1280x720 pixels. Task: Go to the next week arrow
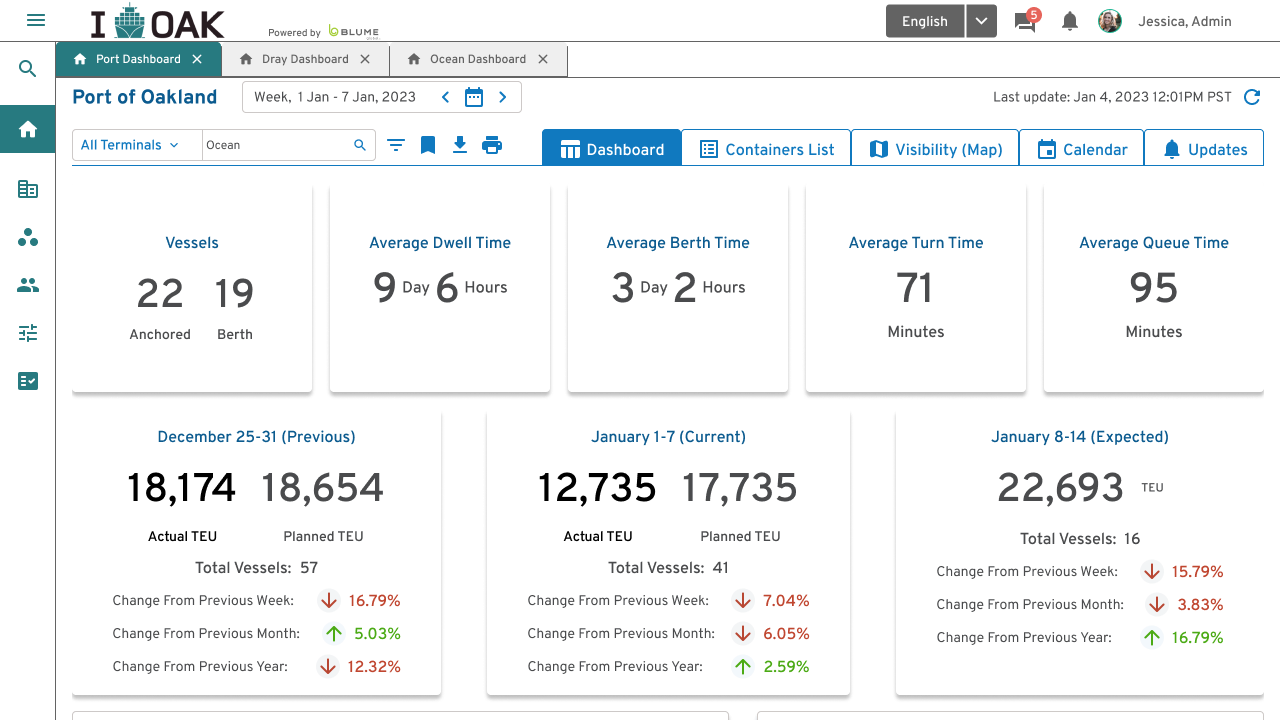503,97
